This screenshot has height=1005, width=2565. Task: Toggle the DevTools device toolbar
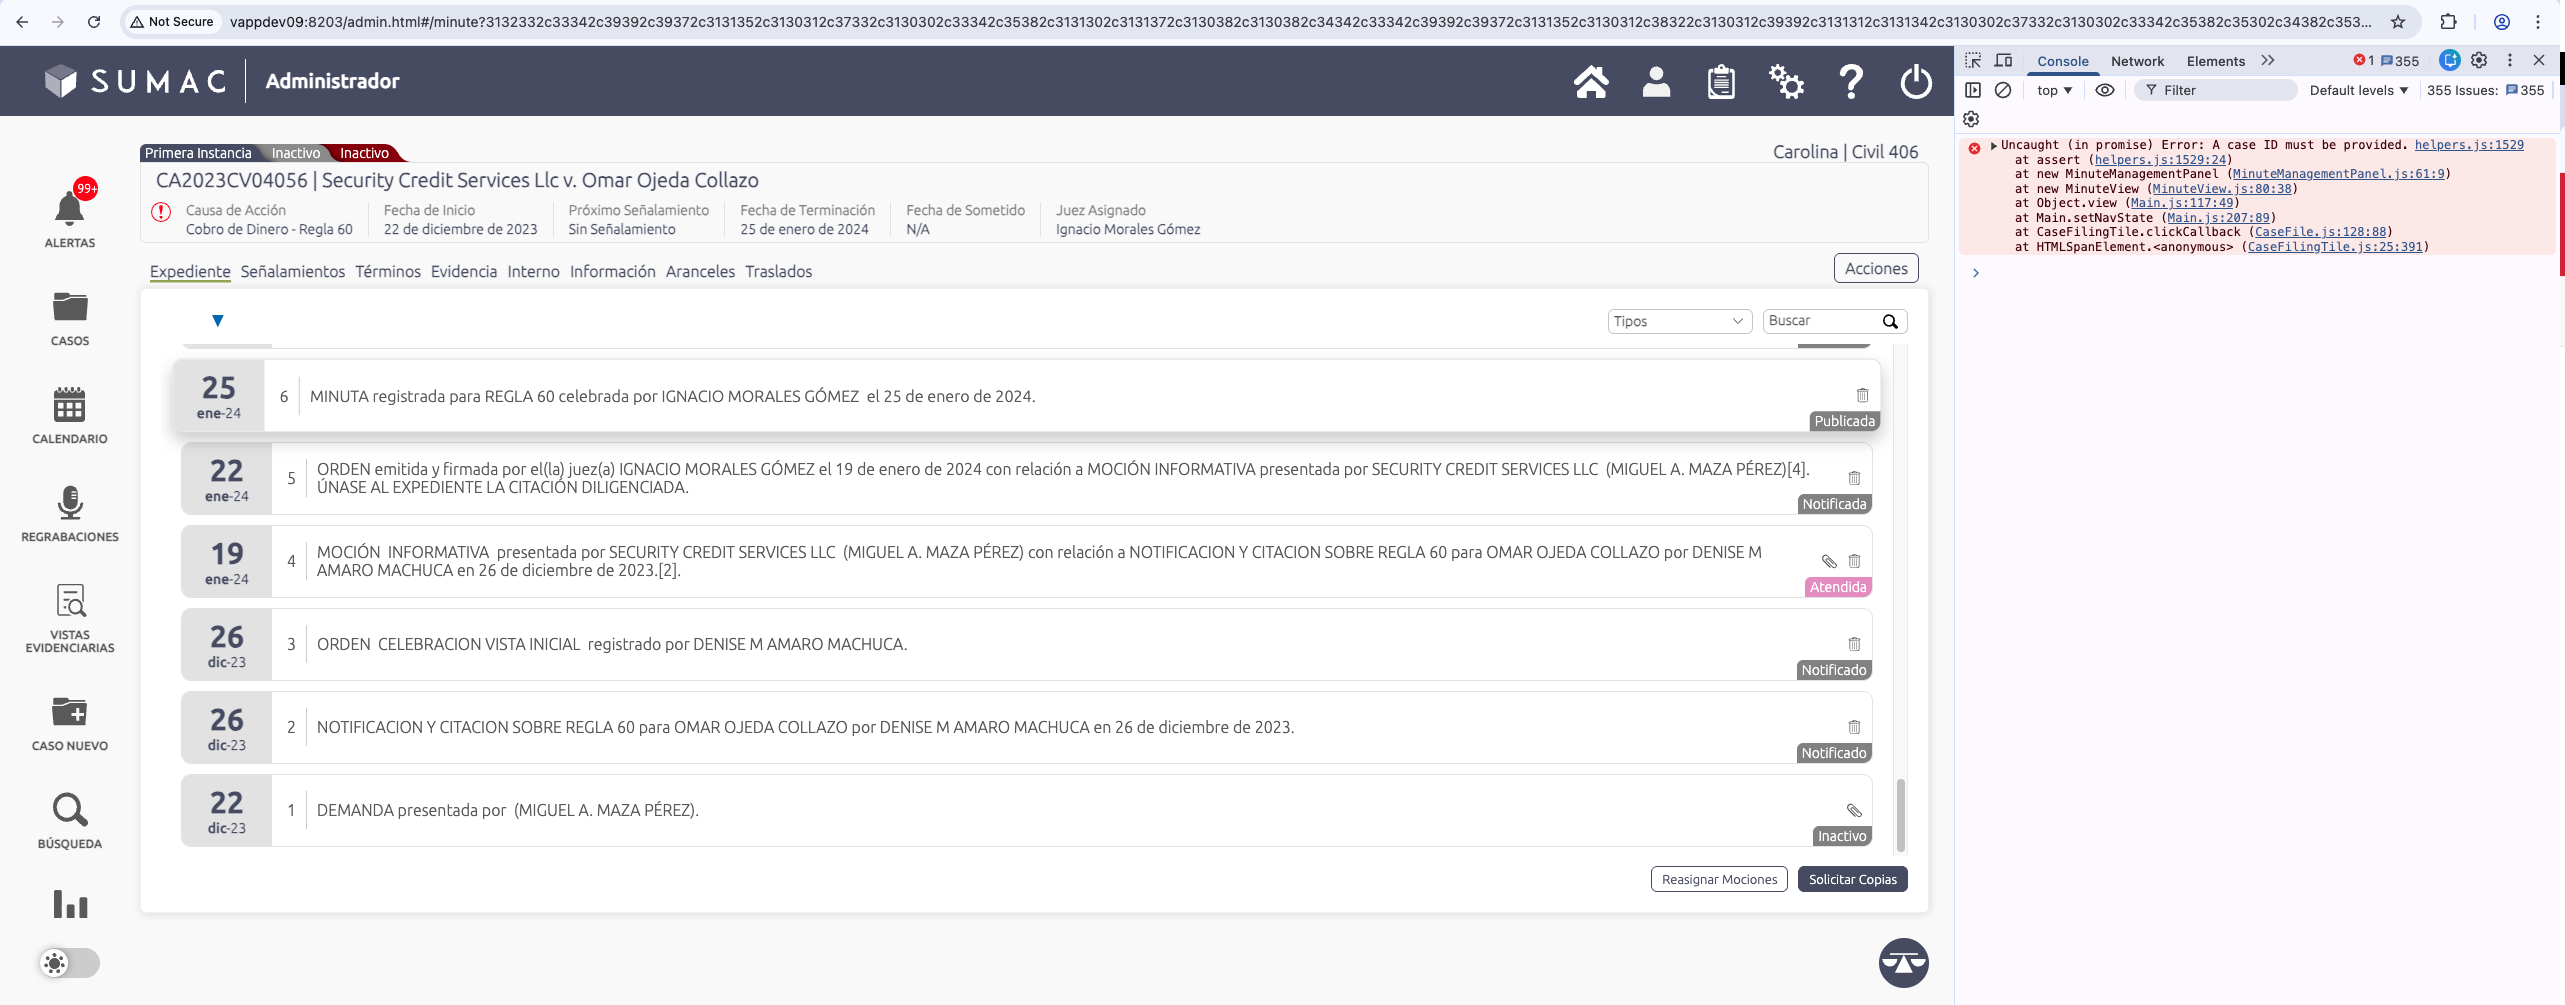[x=2003, y=61]
